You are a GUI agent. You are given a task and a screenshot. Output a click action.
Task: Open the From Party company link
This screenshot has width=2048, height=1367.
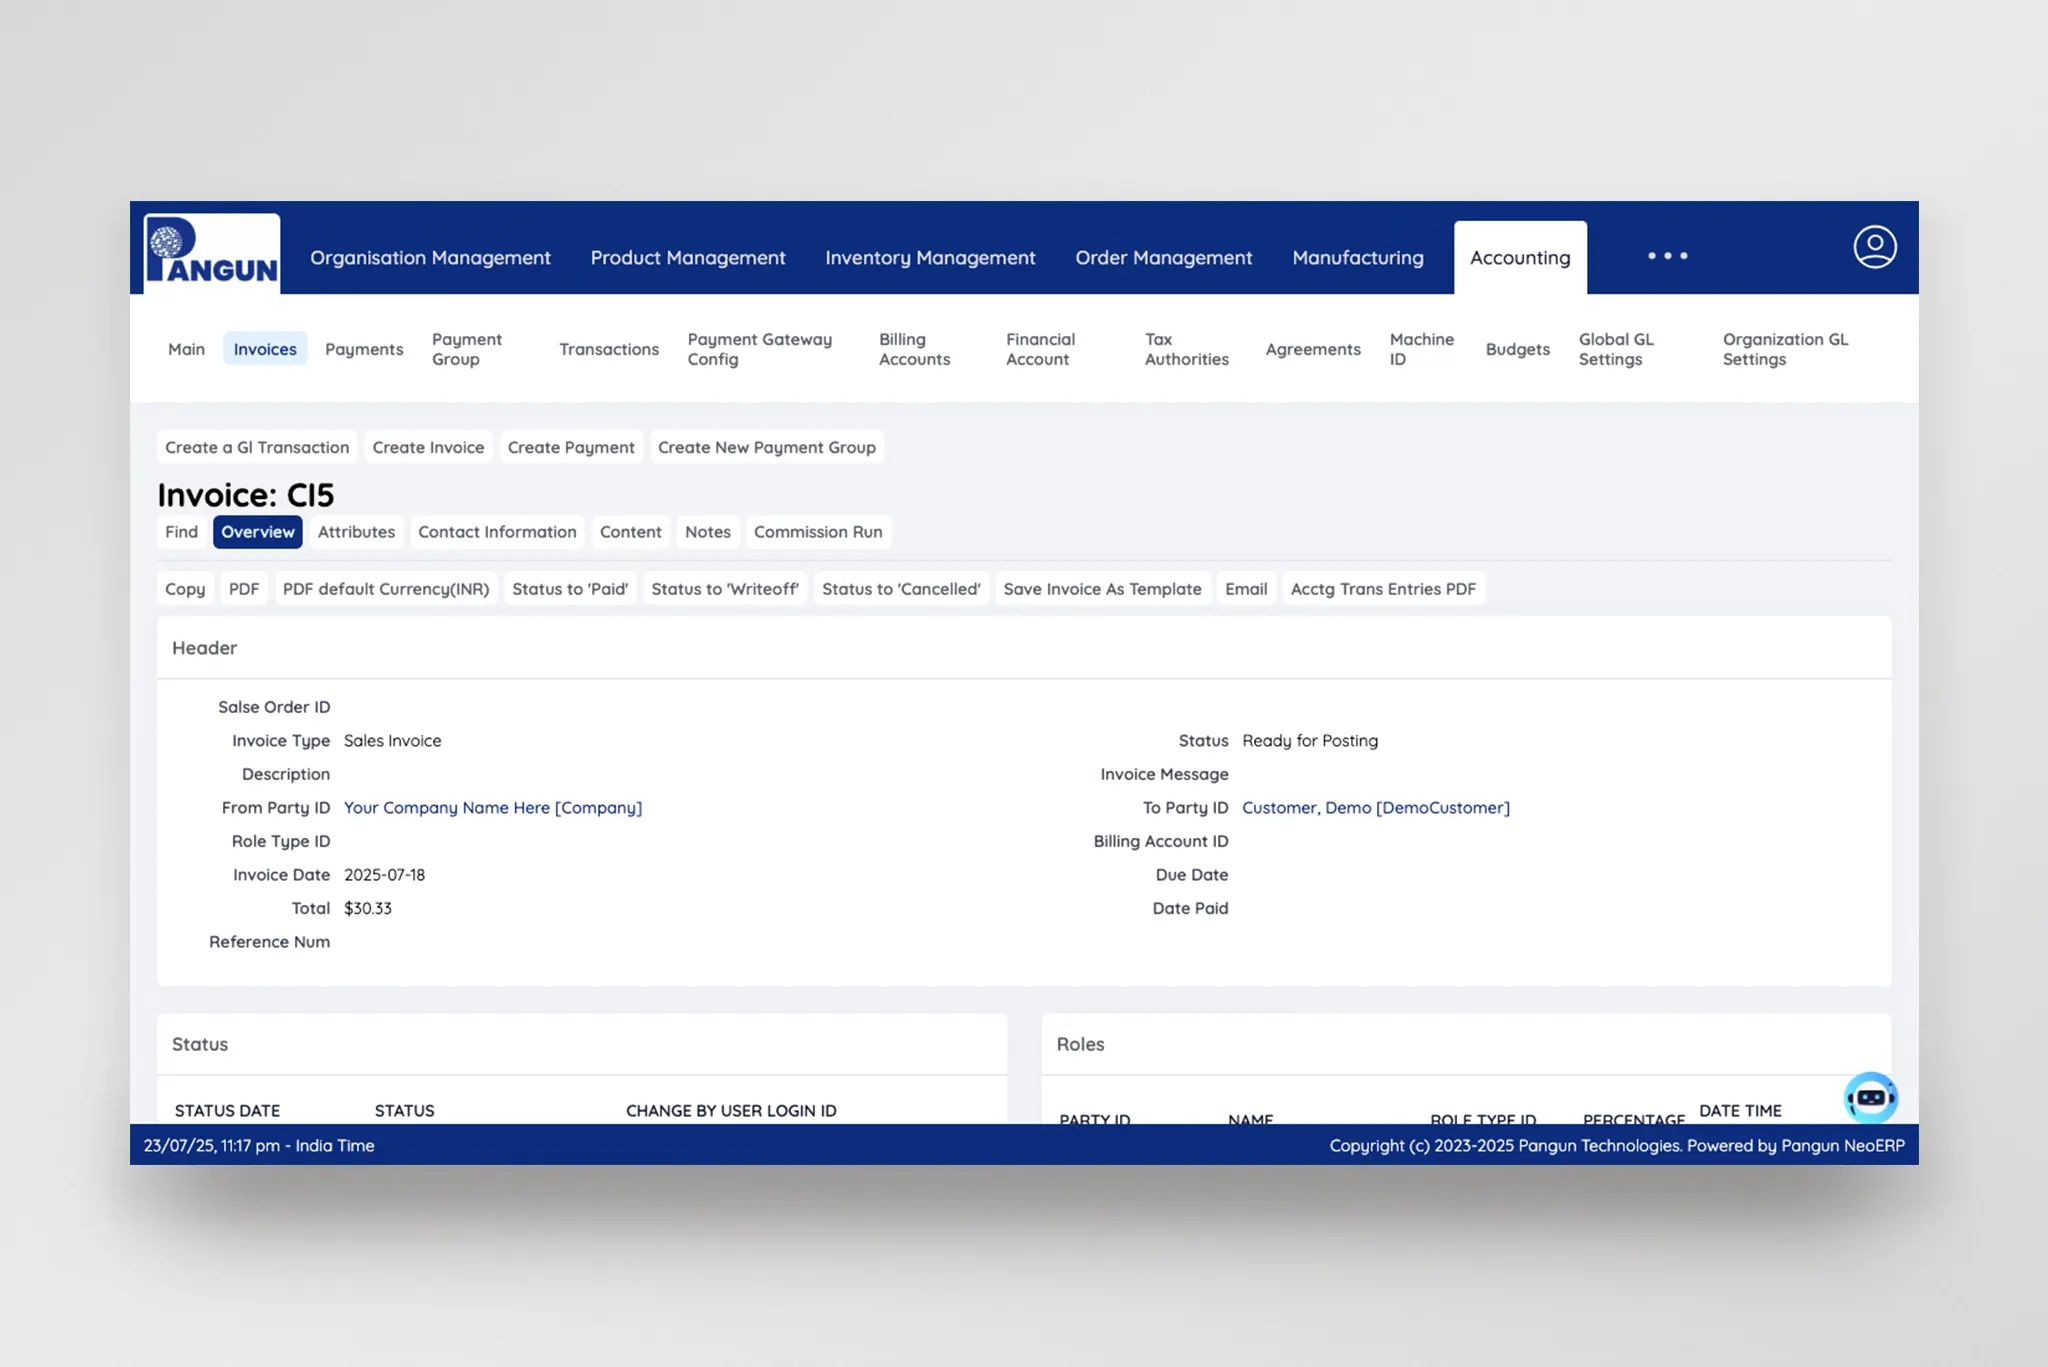tap(492, 808)
